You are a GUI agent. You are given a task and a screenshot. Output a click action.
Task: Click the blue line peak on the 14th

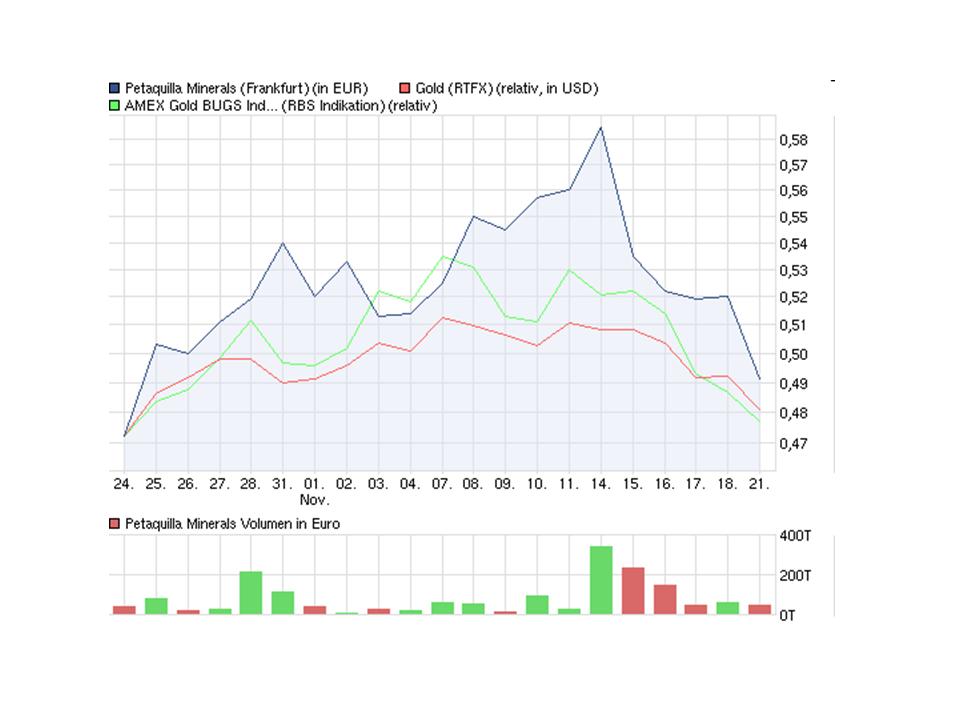pos(600,128)
